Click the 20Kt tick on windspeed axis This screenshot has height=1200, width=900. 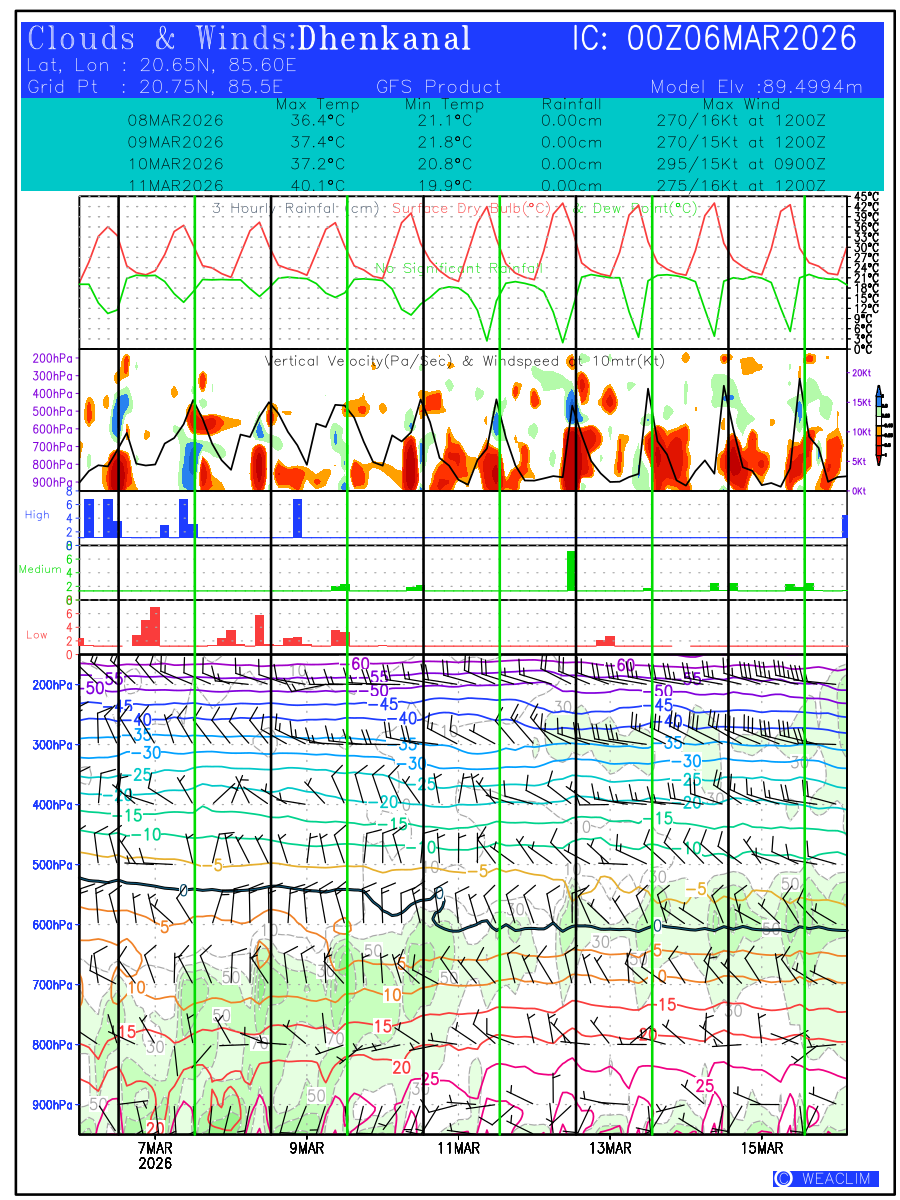862,372
